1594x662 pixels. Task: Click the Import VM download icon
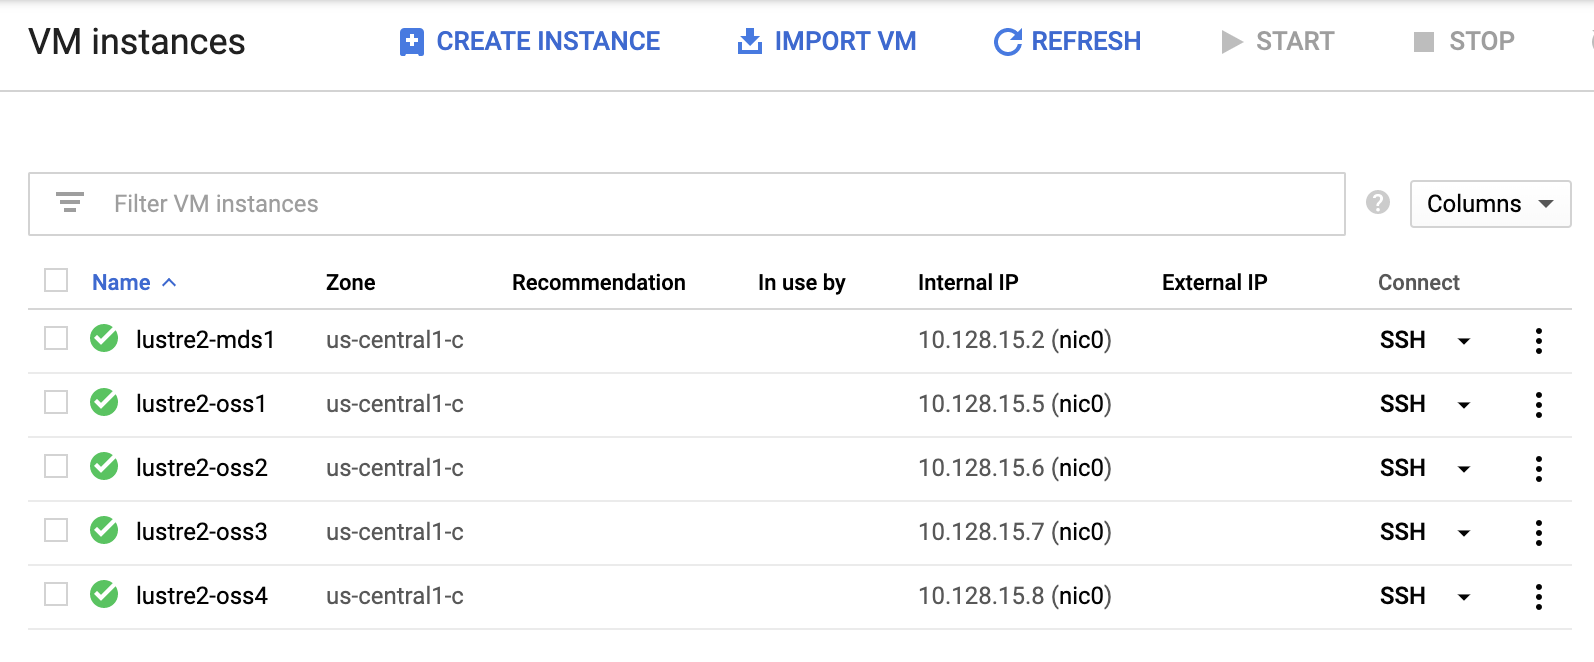(749, 42)
